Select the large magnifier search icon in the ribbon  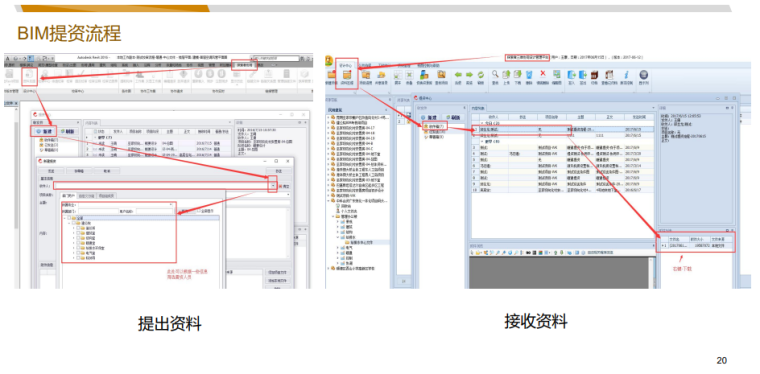pos(495,74)
